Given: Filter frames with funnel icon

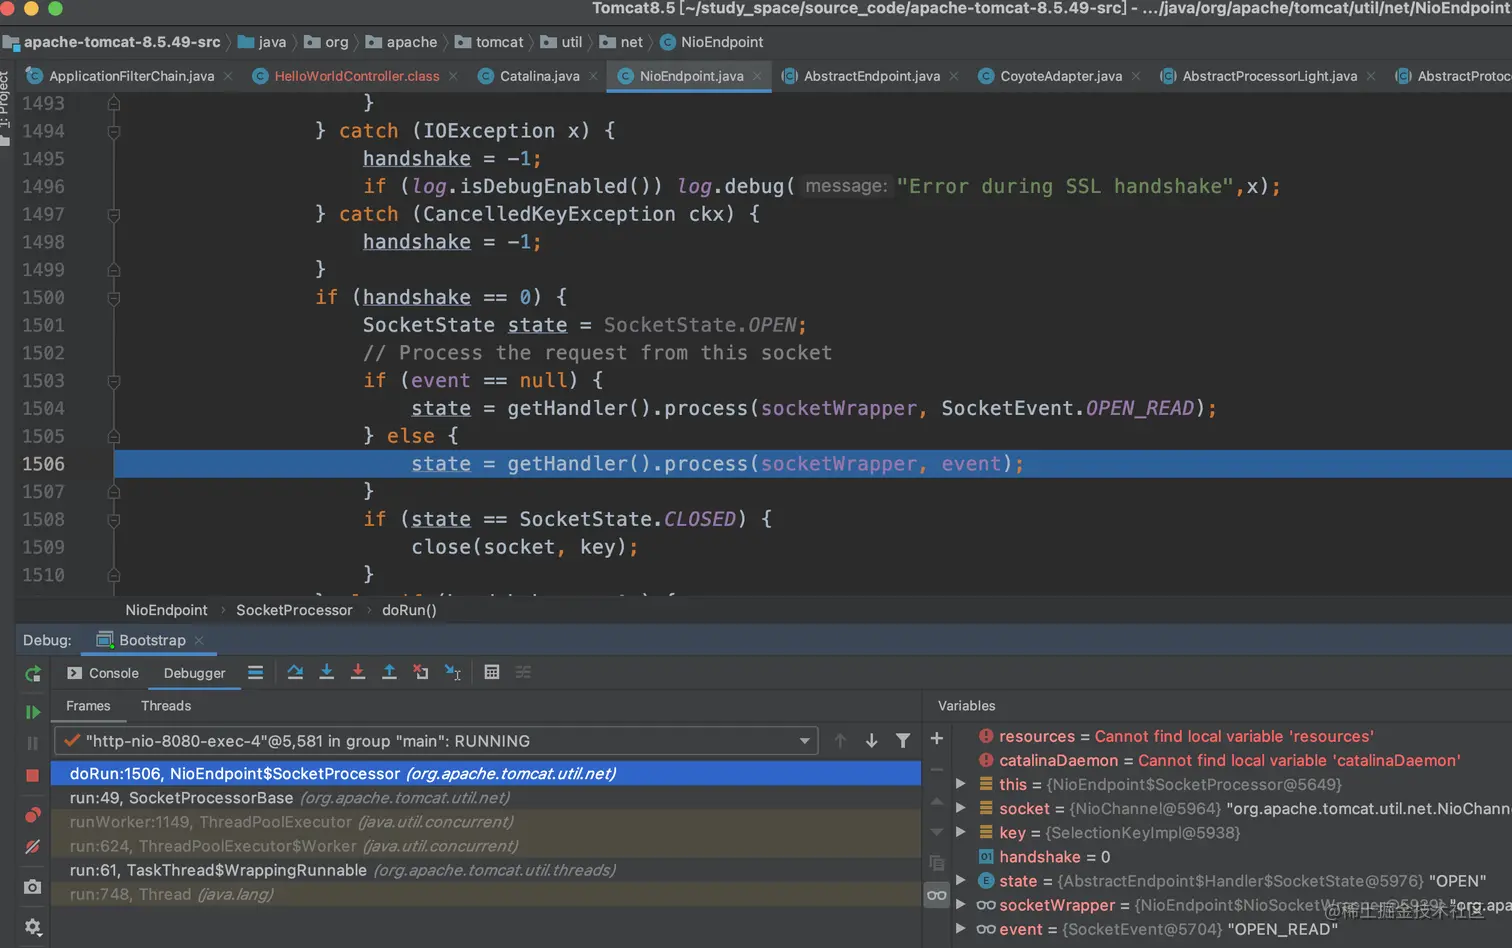Looking at the screenshot, I should coord(903,741).
